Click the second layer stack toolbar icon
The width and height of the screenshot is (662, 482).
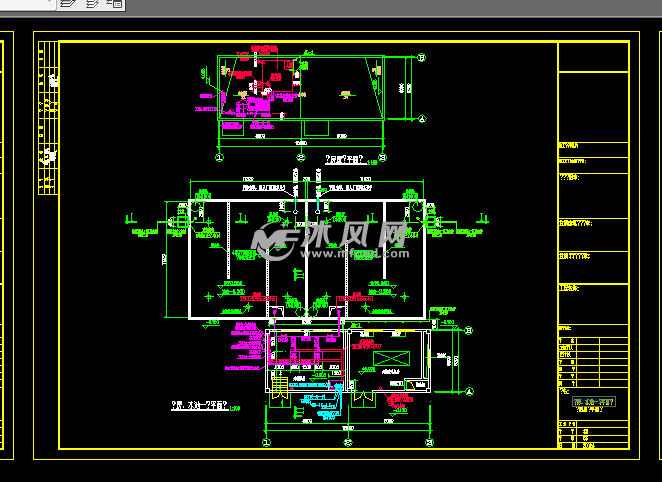92,3
